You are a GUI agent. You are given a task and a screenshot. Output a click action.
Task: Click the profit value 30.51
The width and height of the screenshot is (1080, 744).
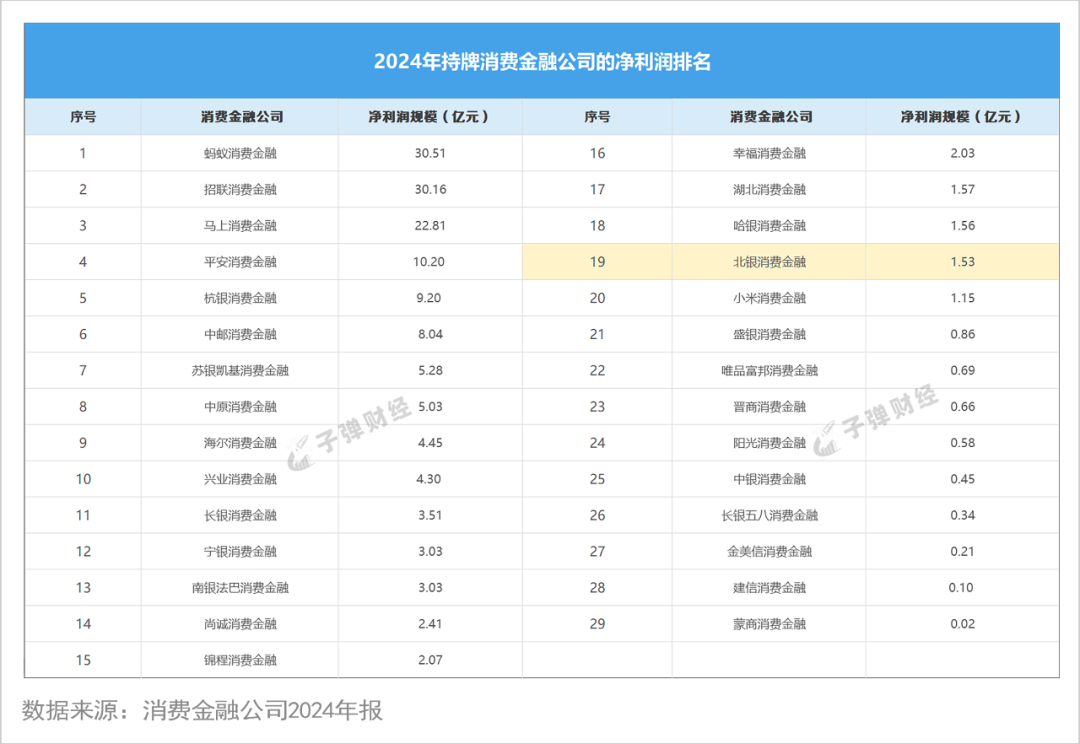[x=430, y=153]
